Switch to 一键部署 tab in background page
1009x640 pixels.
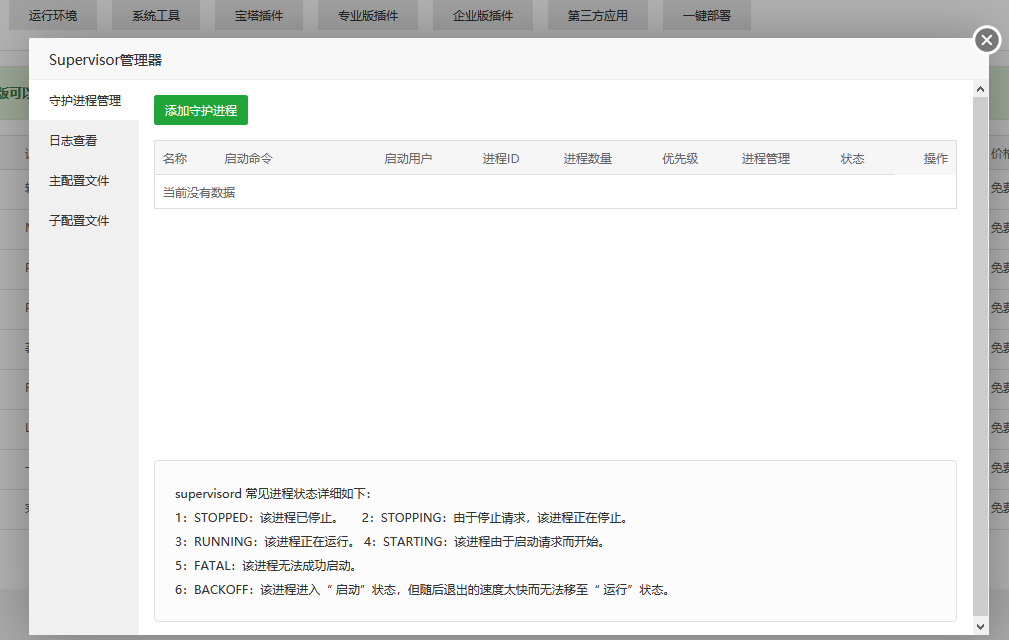coord(707,15)
